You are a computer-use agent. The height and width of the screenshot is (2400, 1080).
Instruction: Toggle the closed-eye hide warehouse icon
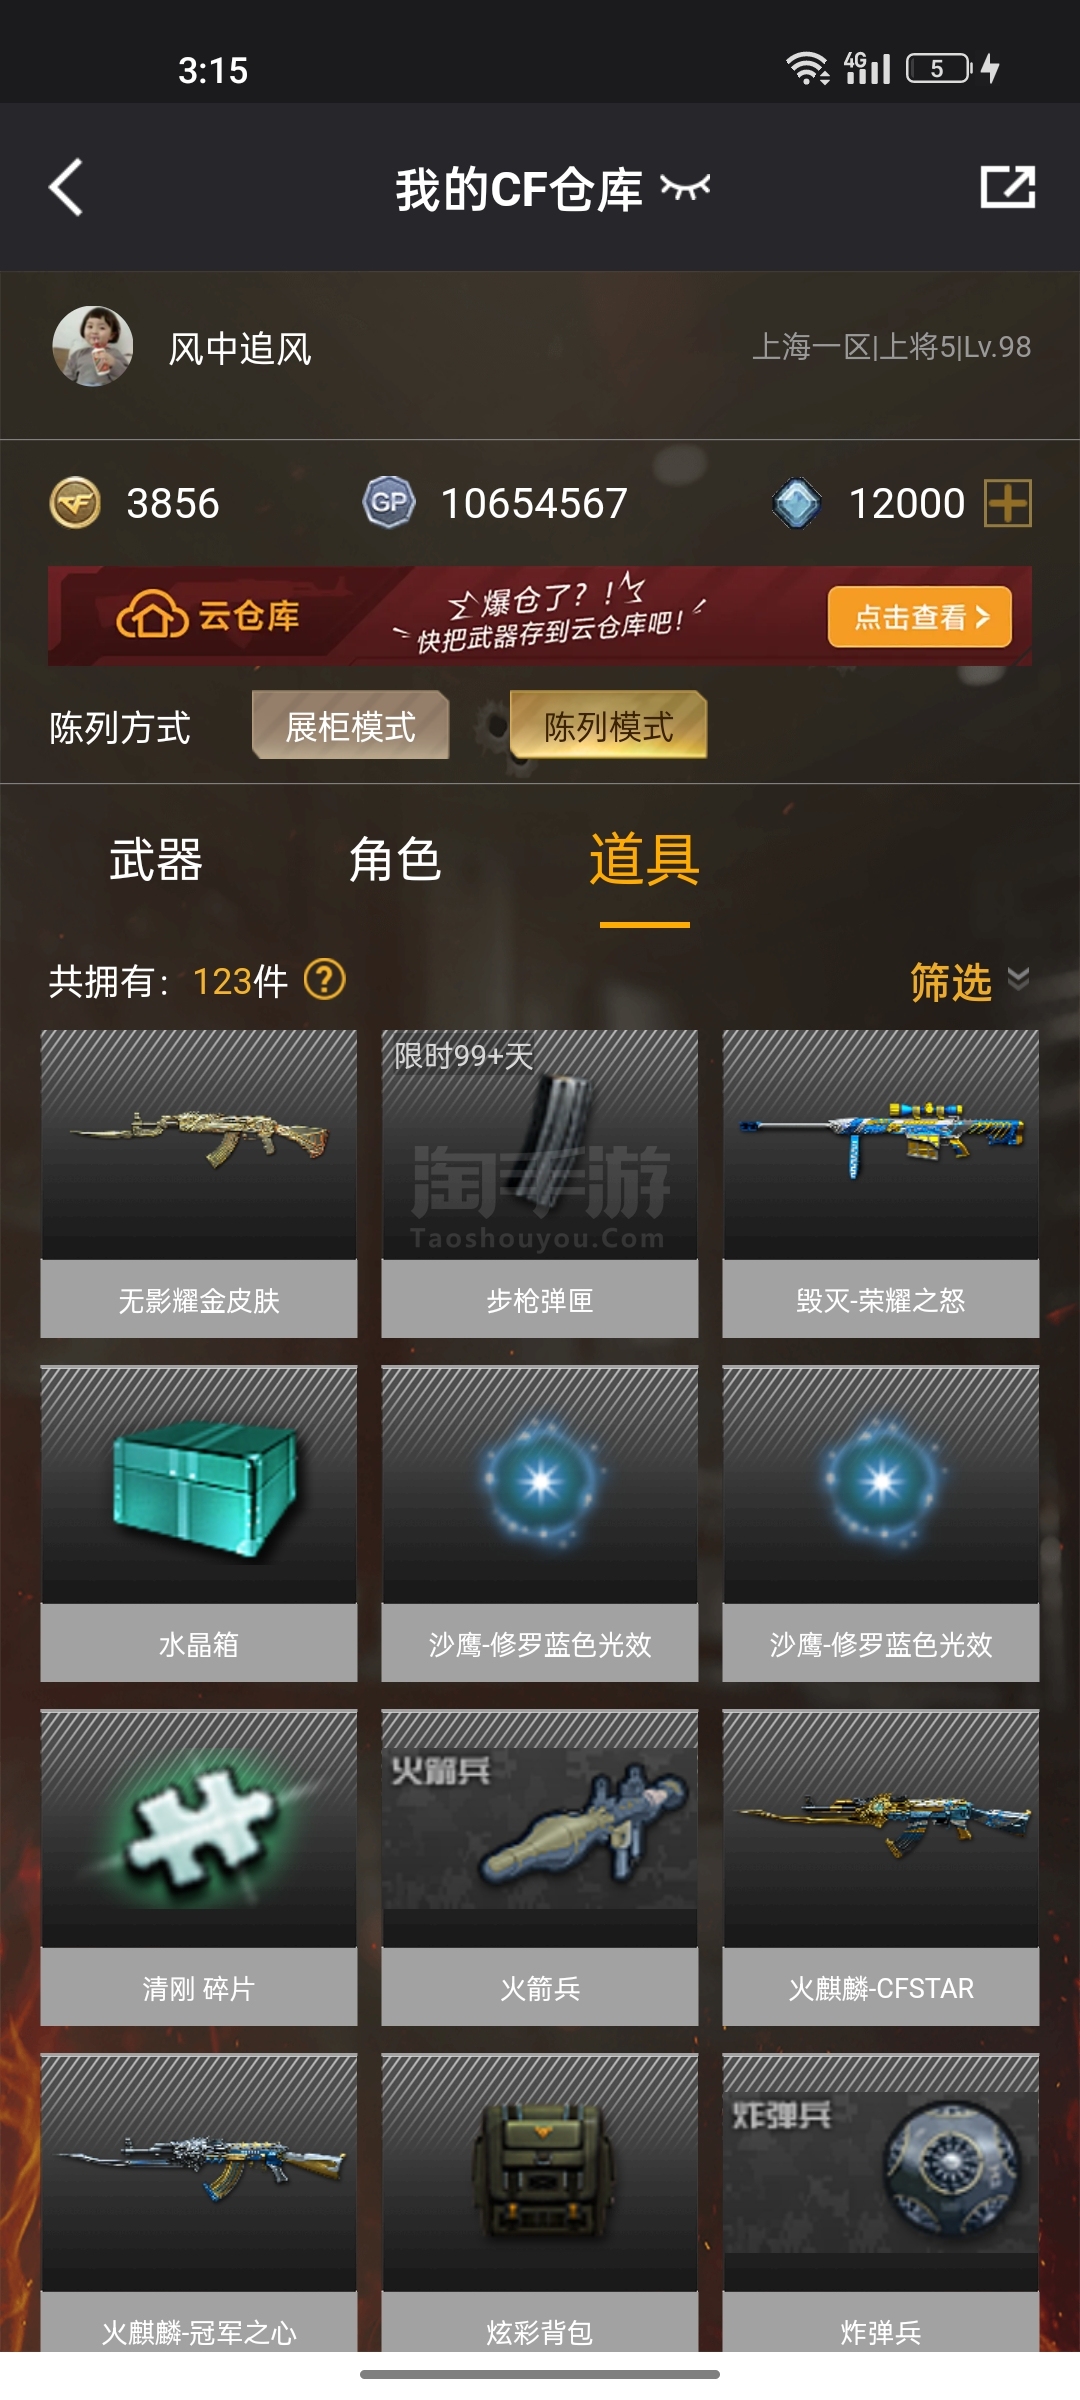685,187
